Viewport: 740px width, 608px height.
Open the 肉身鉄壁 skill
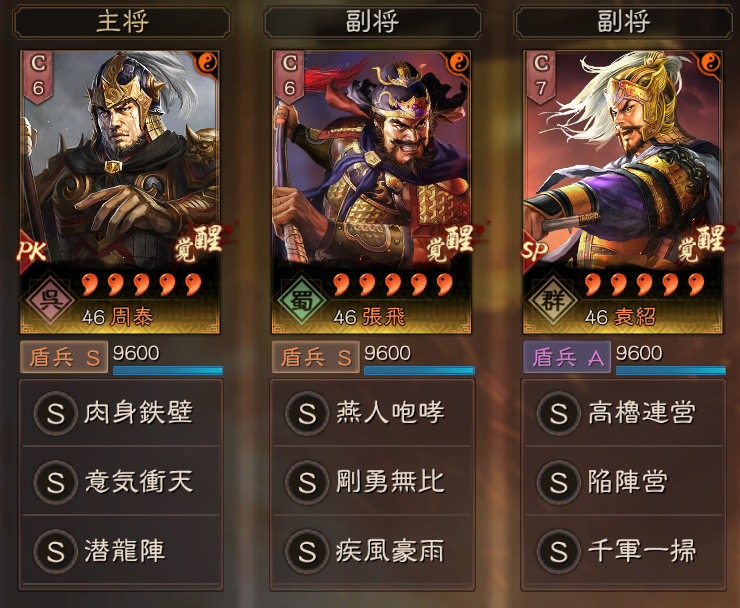point(121,413)
